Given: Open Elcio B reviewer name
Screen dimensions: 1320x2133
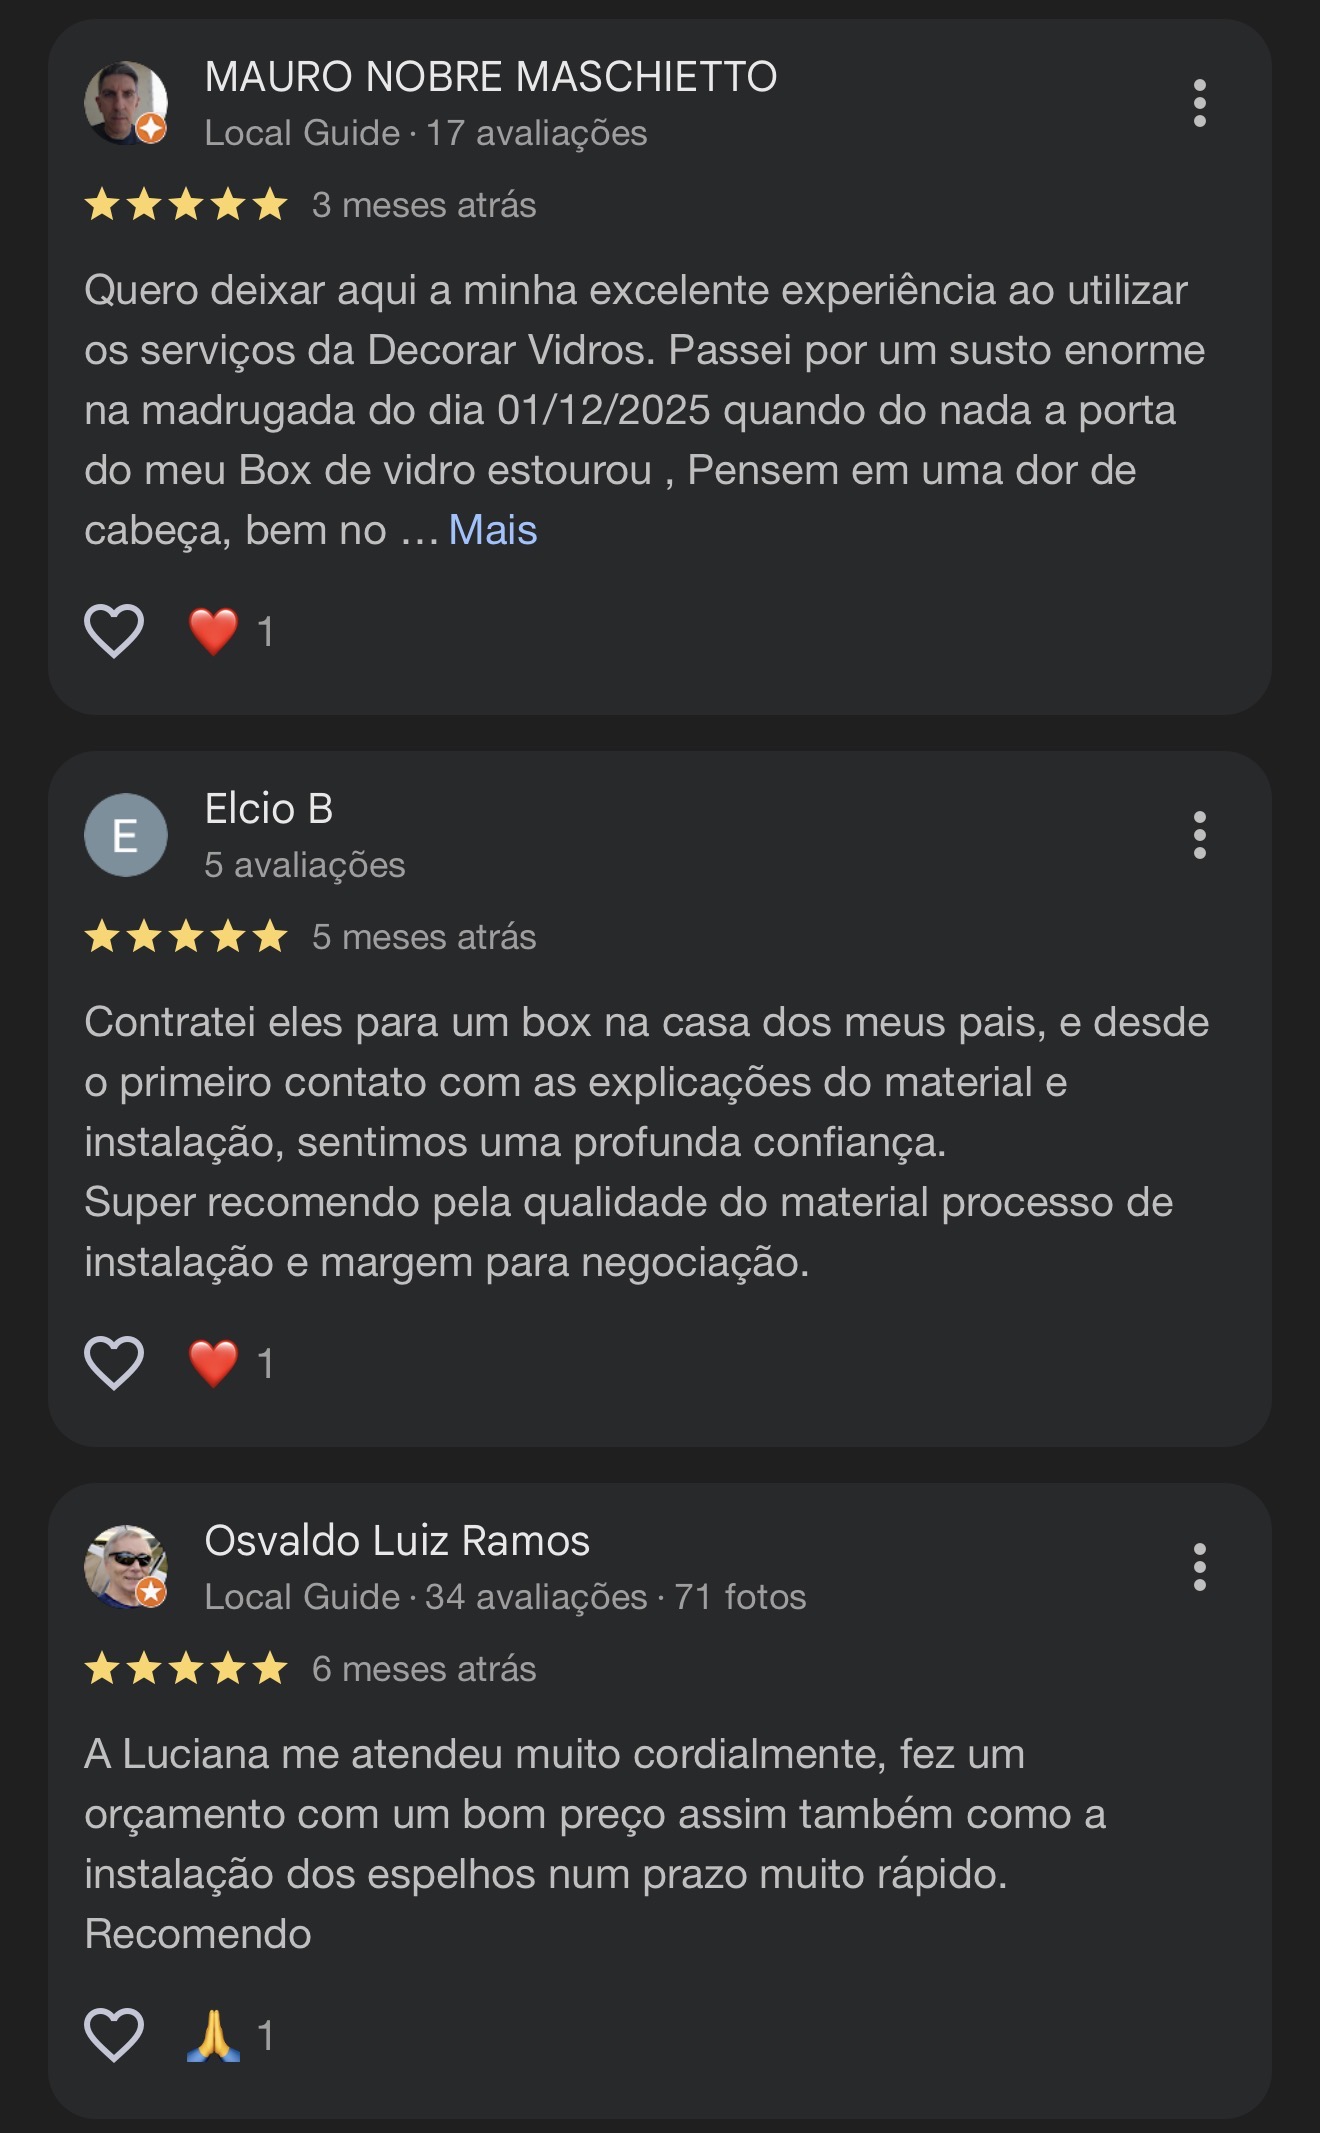Looking at the screenshot, I should [268, 809].
